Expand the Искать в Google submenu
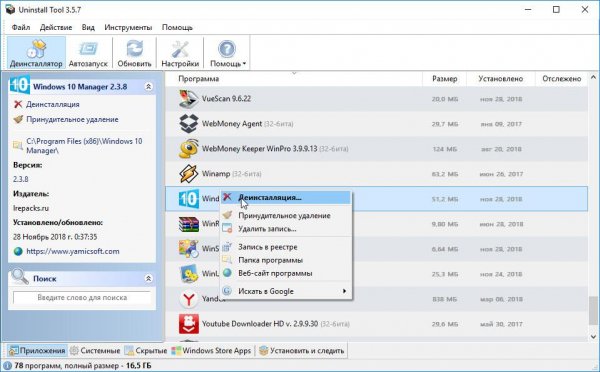The image size is (600, 372). click(x=285, y=291)
